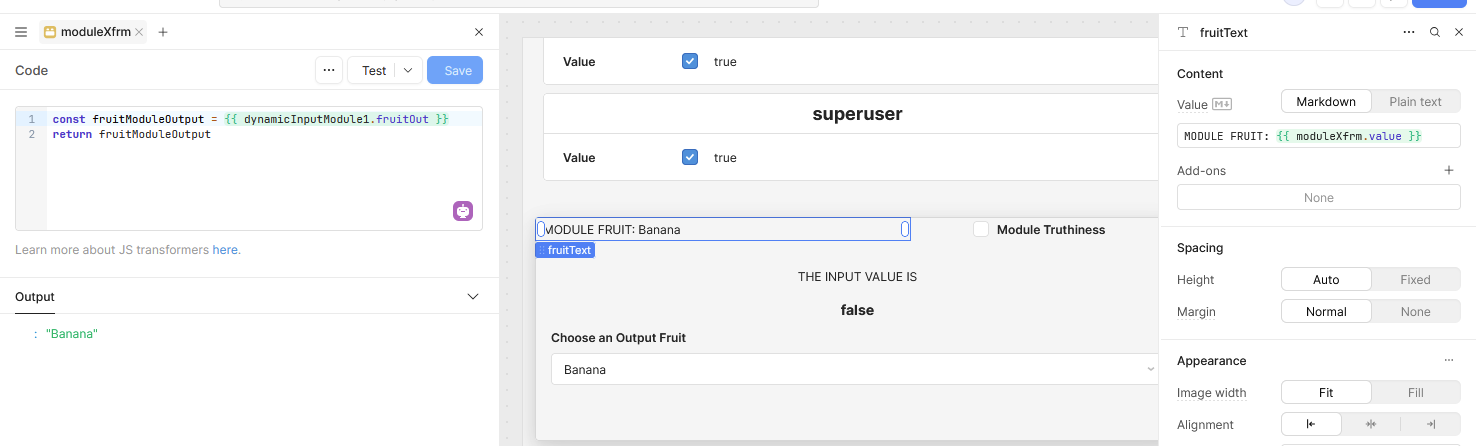The height and width of the screenshot is (446, 1476).
Task: Align content to the right
Action: point(1431,425)
